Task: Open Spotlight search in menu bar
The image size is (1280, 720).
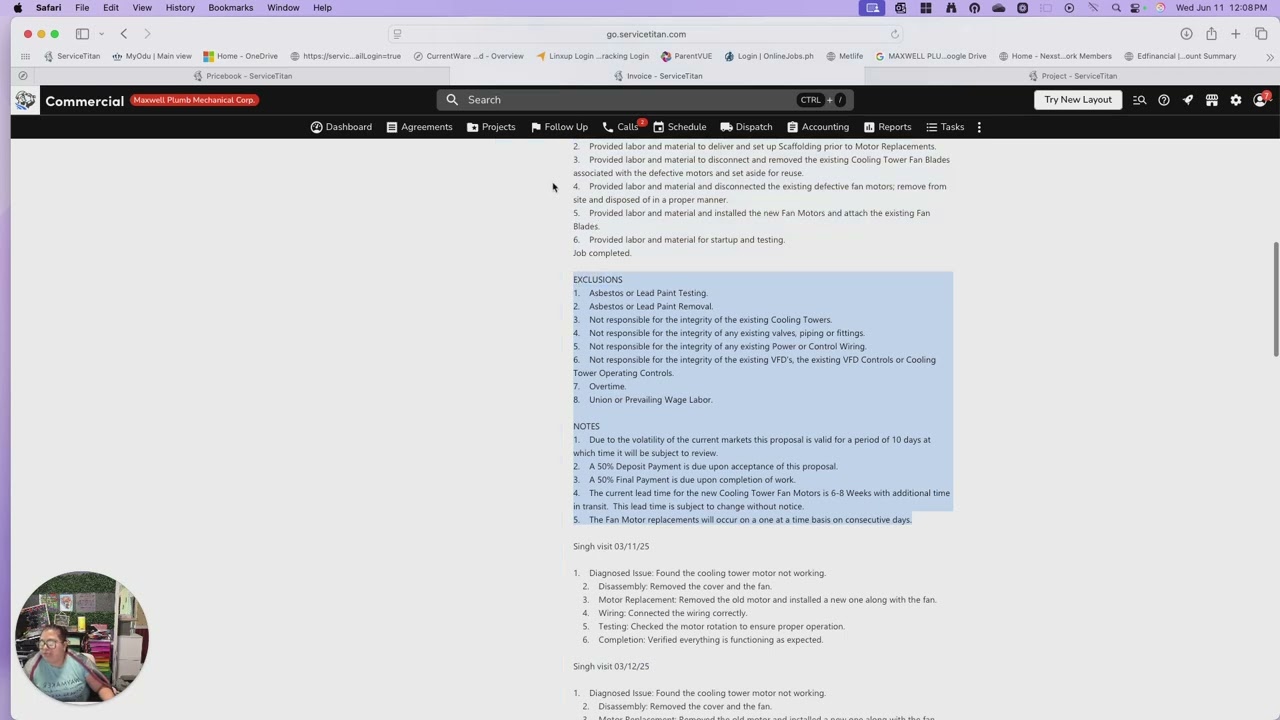Action: click(x=1116, y=8)
